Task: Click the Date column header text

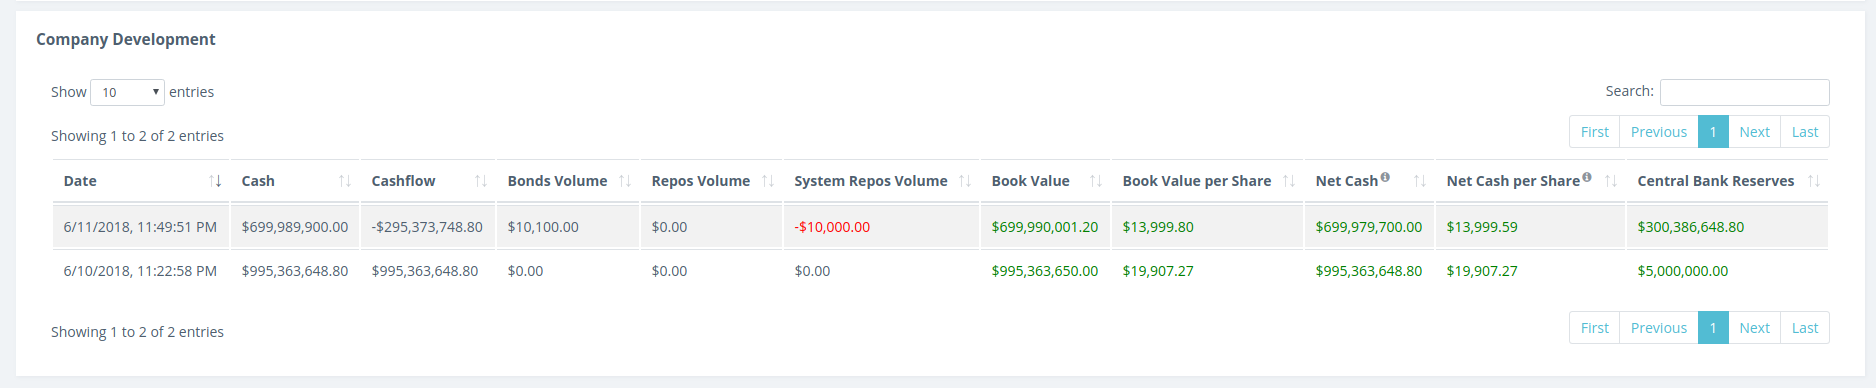Action: (80, 181)
